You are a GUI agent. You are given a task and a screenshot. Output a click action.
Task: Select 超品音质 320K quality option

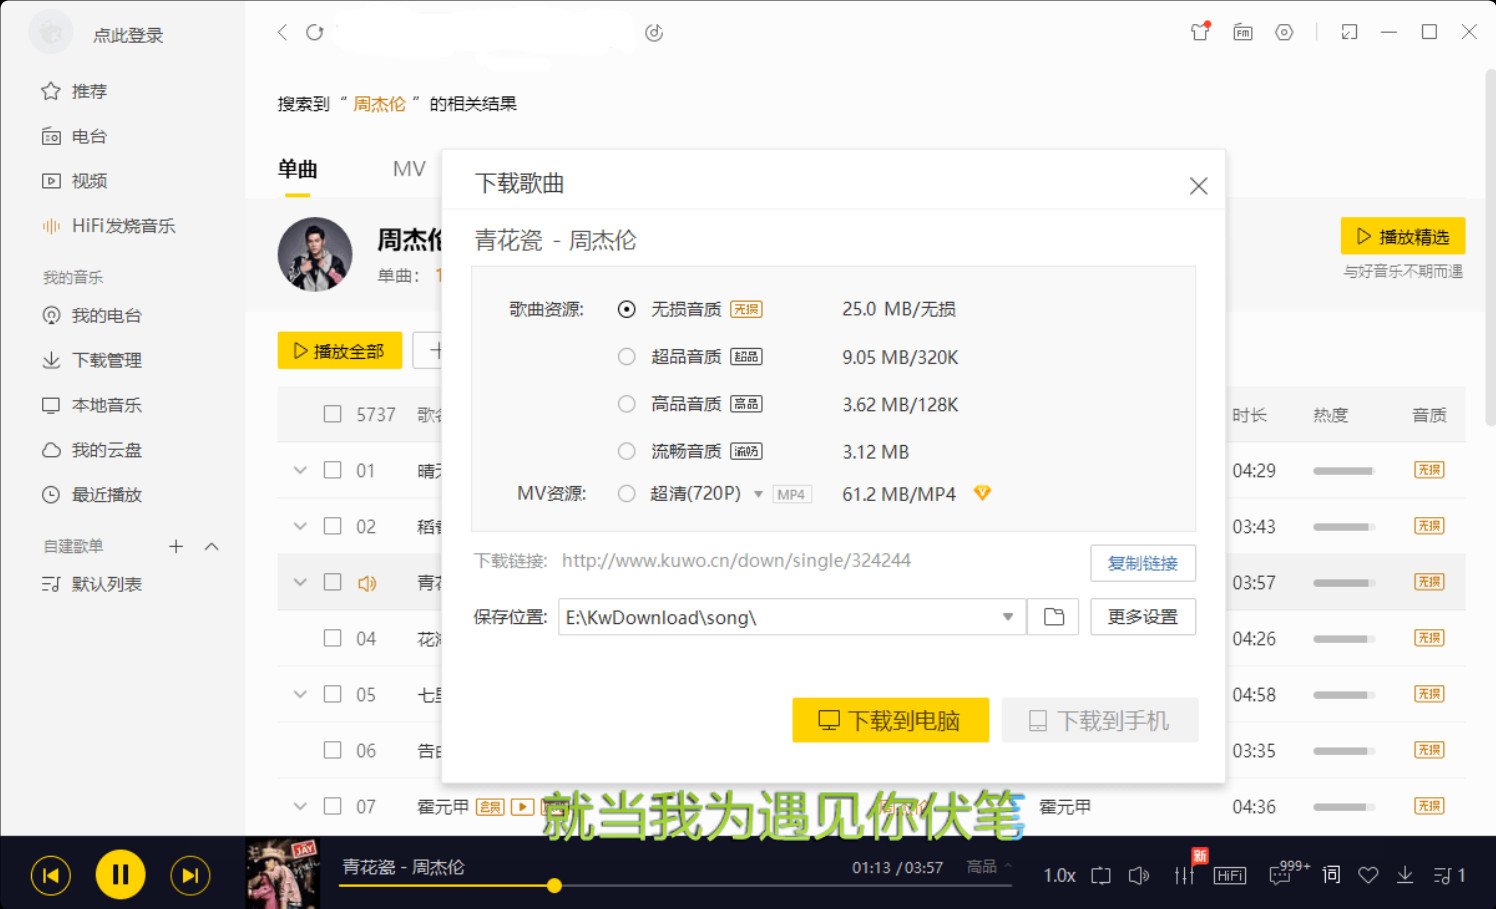[627, 357]
